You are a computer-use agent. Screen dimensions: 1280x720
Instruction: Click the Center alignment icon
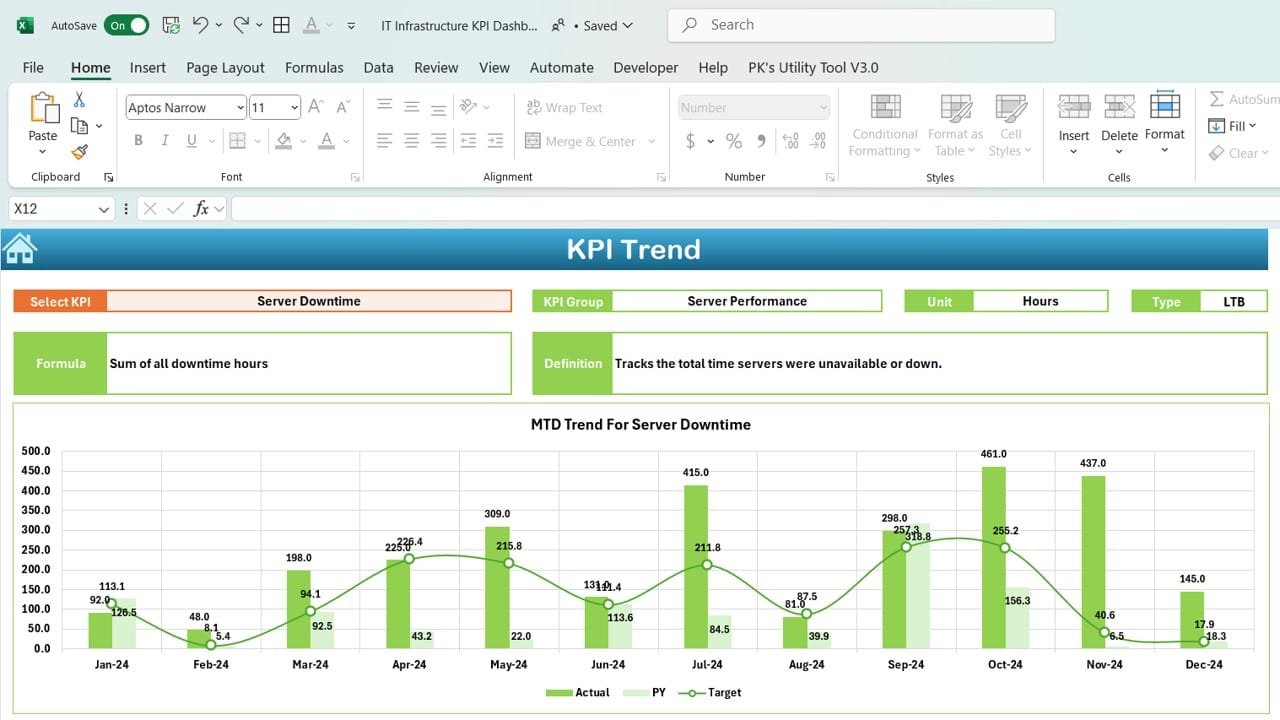tap(411, 141)
